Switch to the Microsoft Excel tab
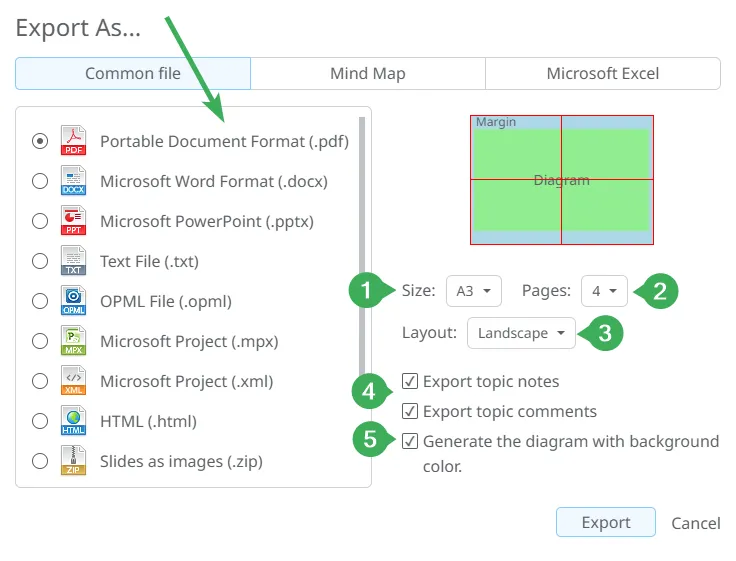Screen dimensions: 736x561 coord(603,73)
